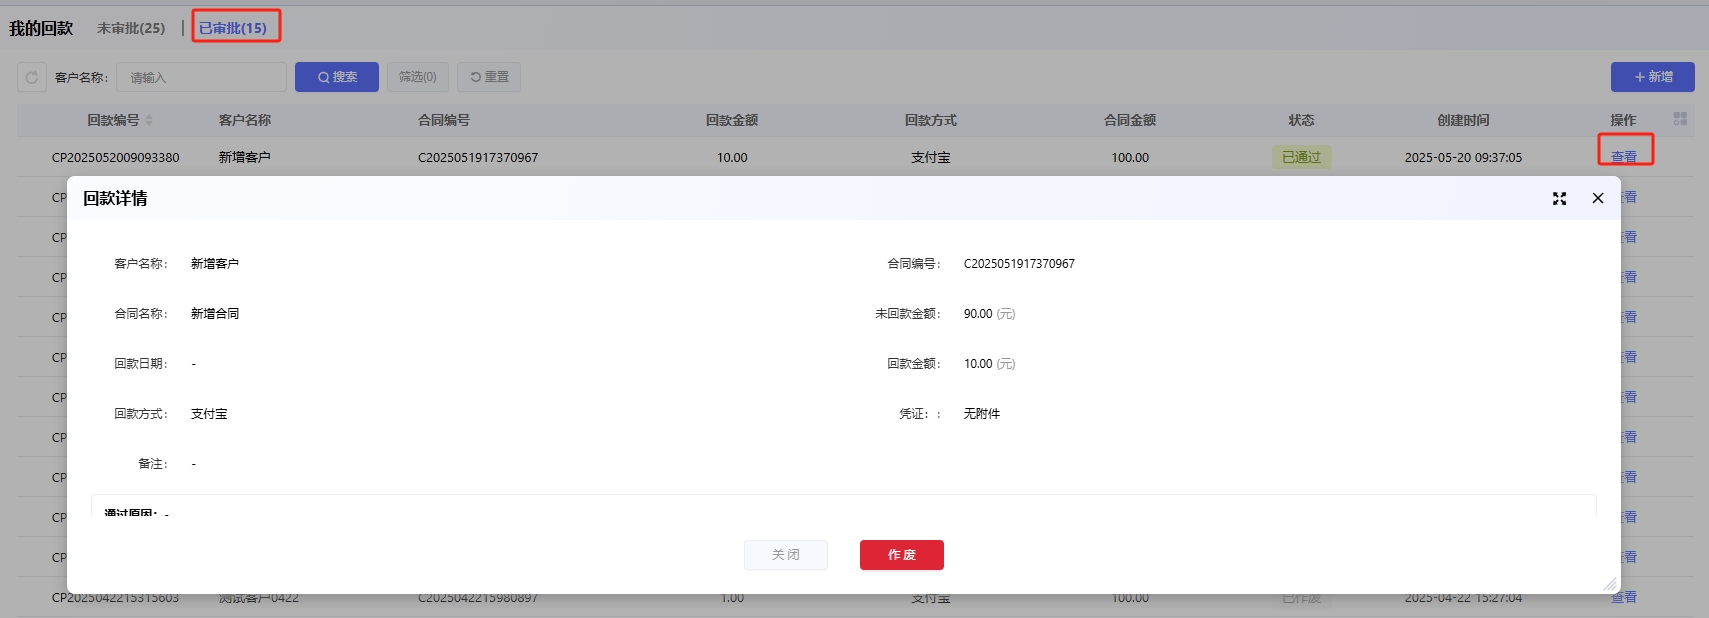
Task: Open the 筛选(0) filter options
Action: tap(417, 77)
